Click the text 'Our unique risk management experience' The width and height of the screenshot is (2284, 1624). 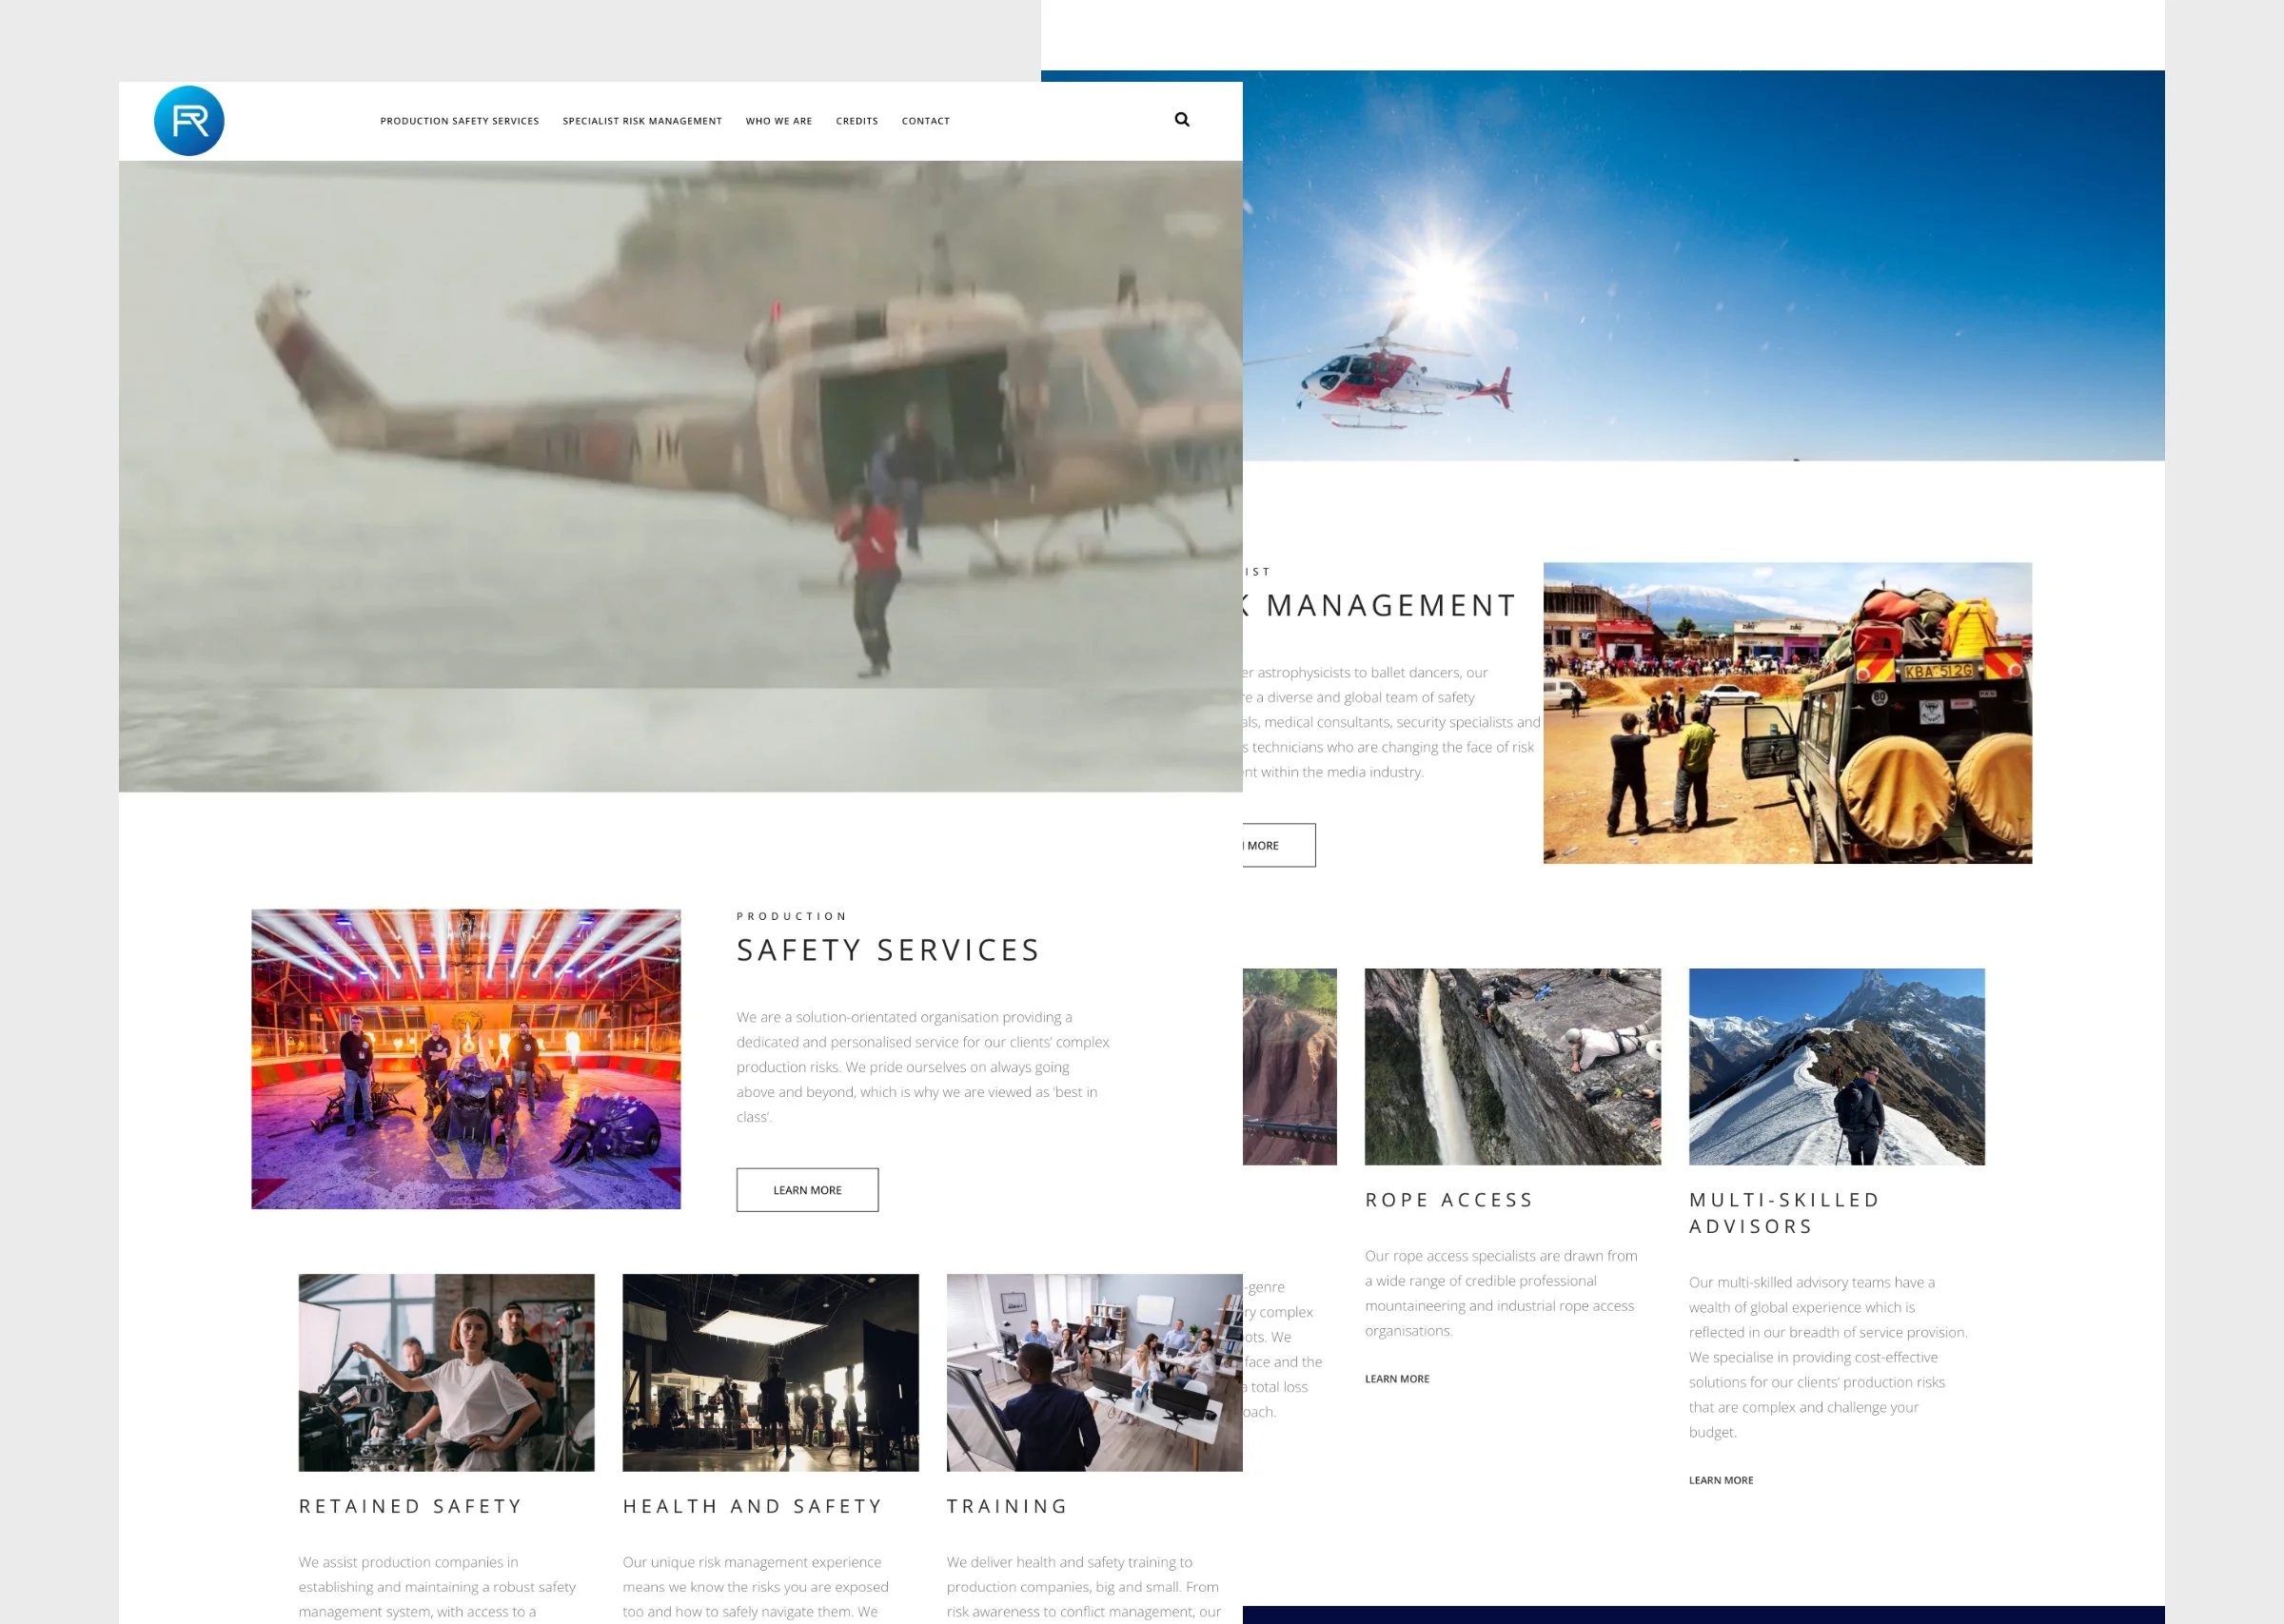coord(755,1587)
